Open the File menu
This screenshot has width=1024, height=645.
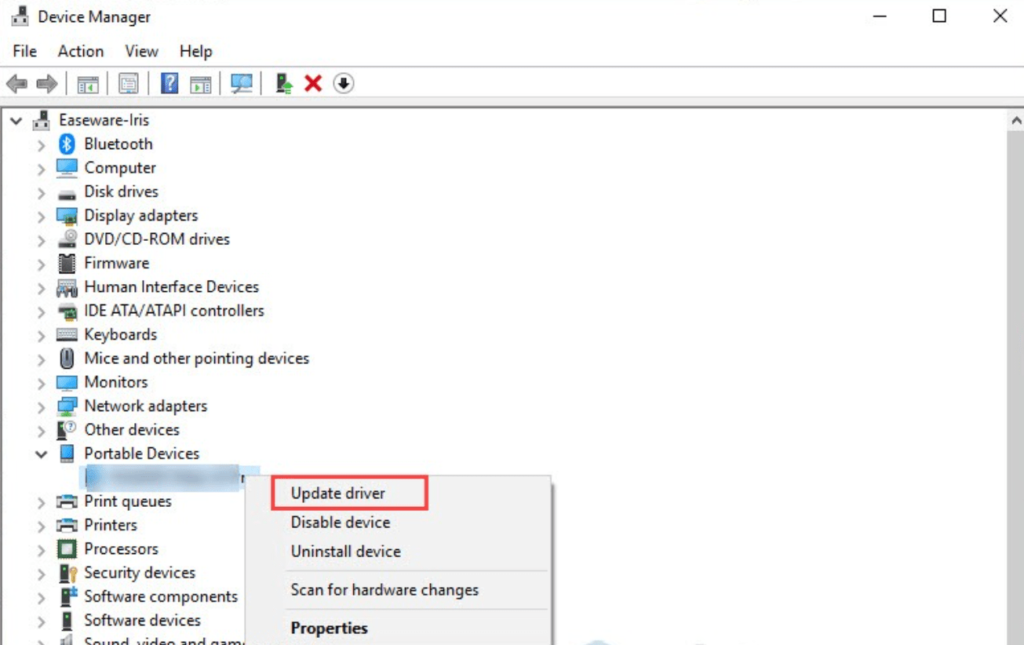coord(25,51)
